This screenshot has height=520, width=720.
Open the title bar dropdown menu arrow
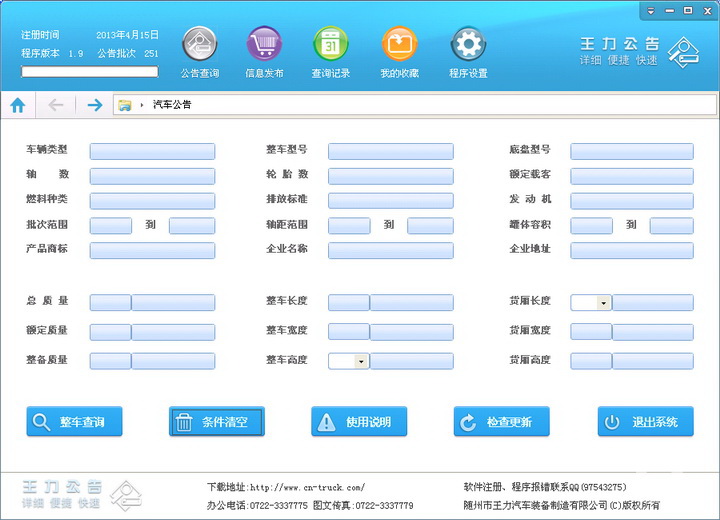coord(651,10)
